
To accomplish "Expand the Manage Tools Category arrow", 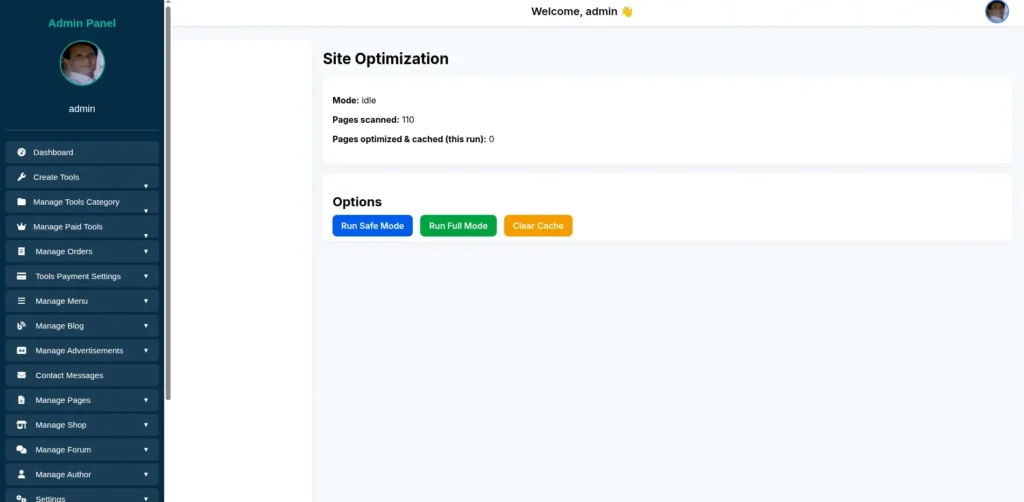I will (x=146, y=211).
